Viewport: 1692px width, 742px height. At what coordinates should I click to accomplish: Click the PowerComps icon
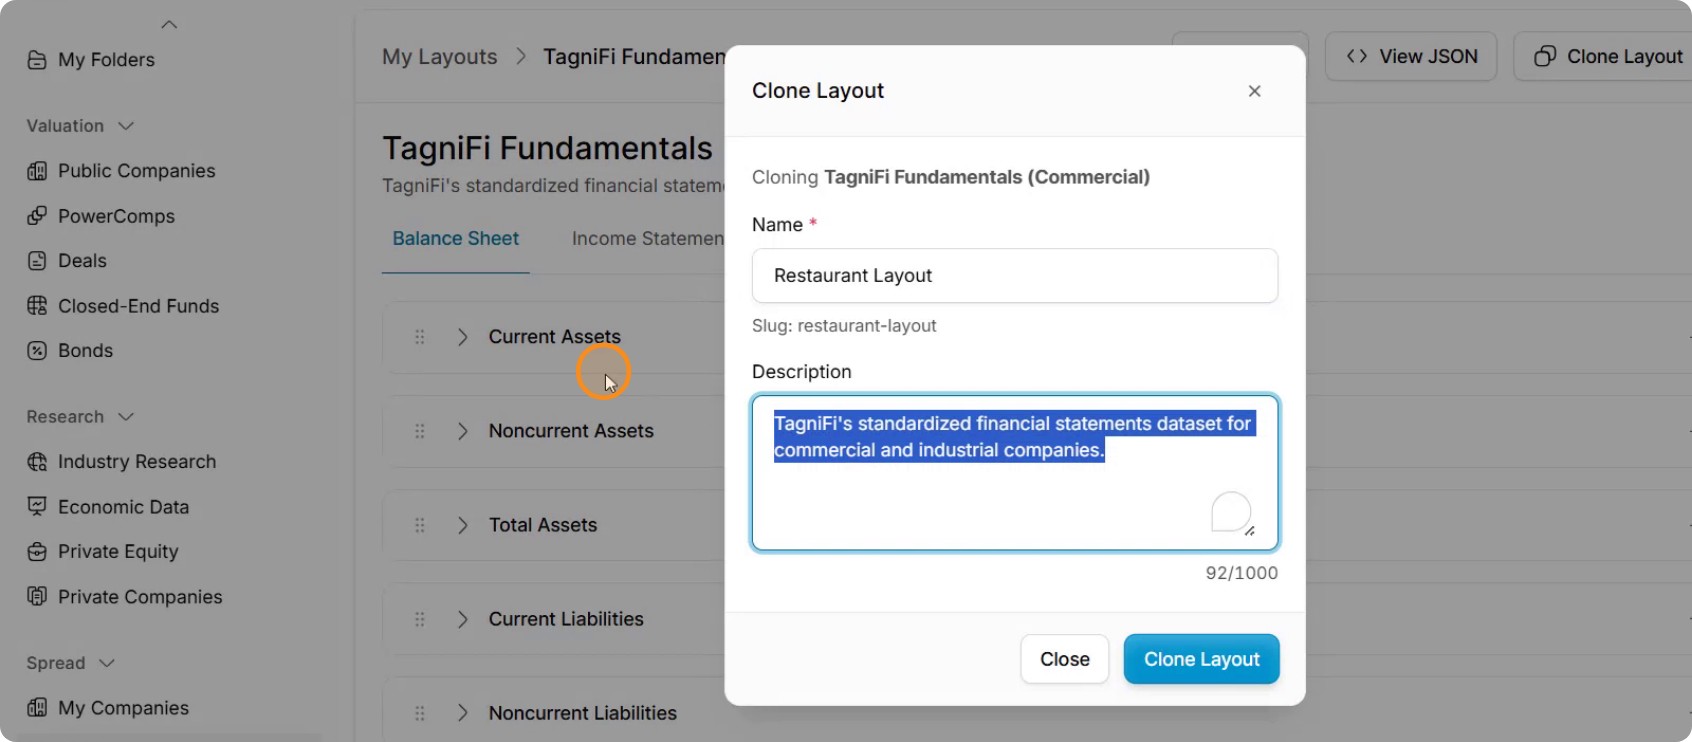click(37, 216)
